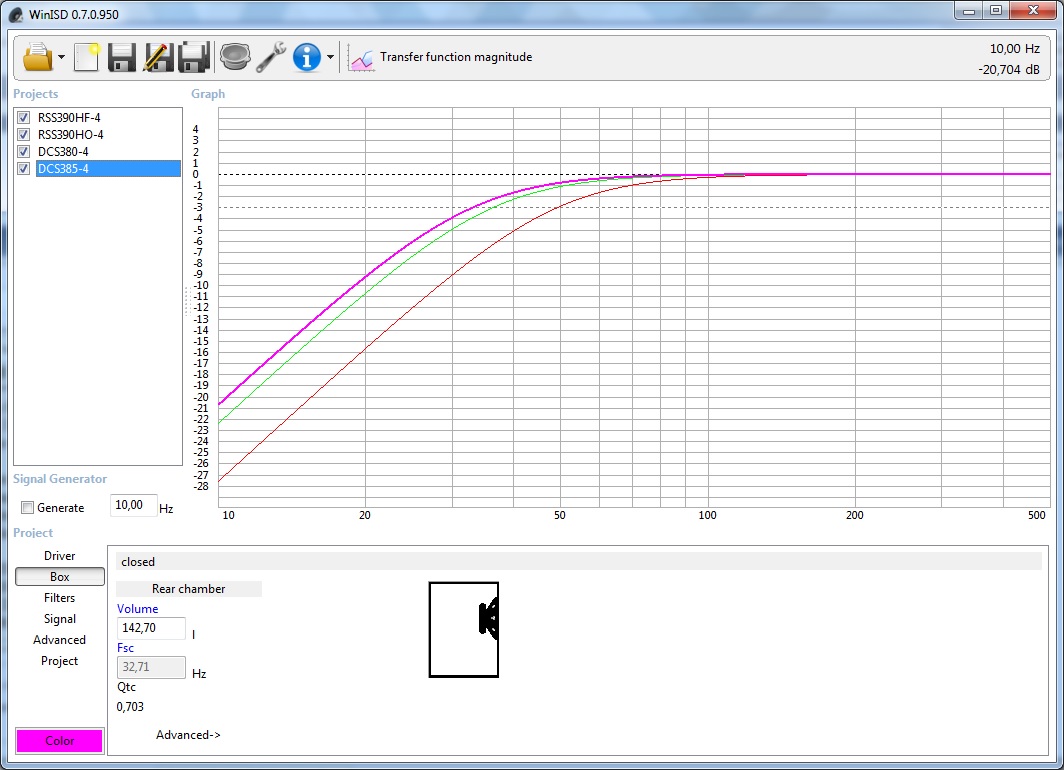Select Transfer function magnitude graph label
Image resolution: width=1064 pixels, height=770 pixels.
(456, 57)
